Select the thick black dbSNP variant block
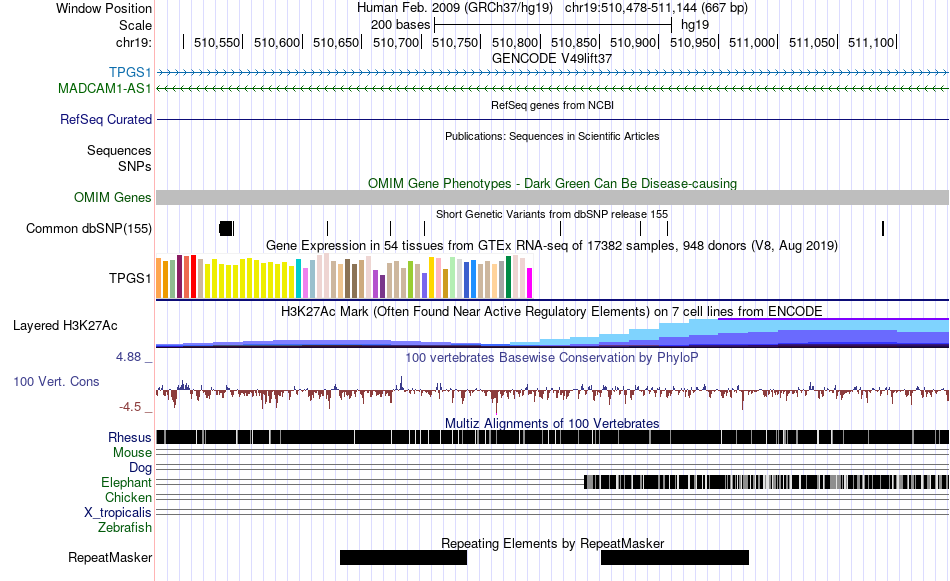The height and width of the screenshot is (581, 950). (226, 228)
